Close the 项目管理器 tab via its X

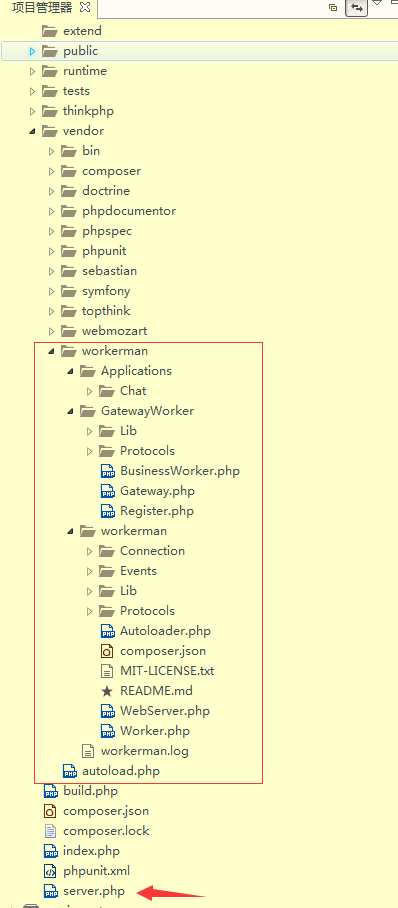pos(85,8)
